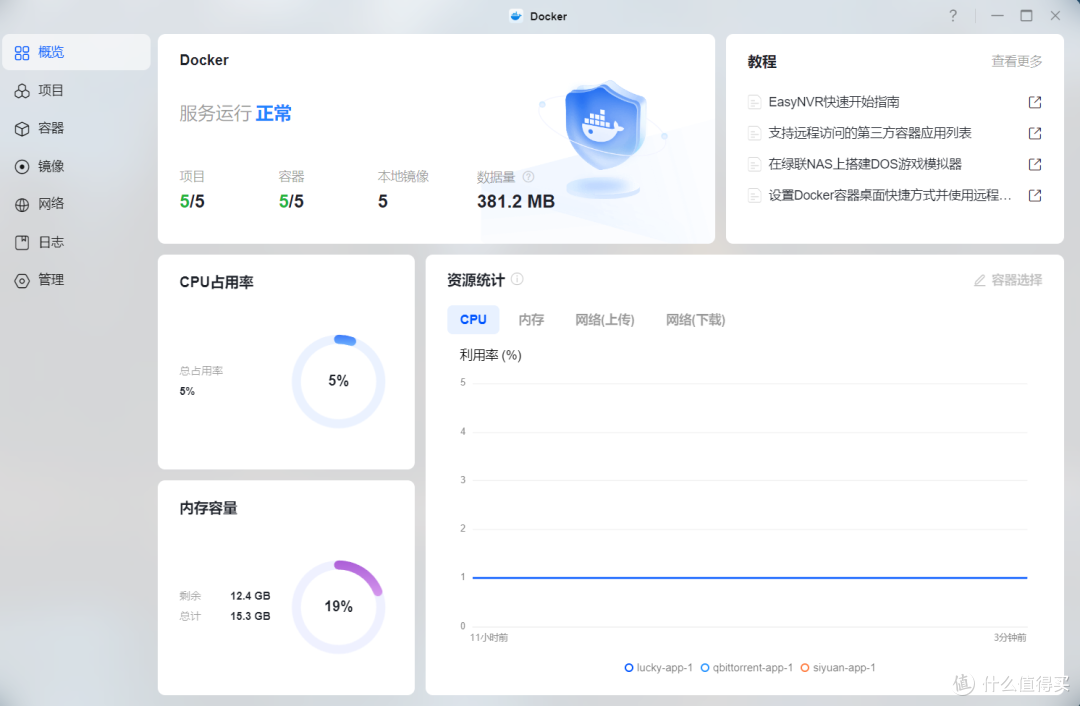Viewport: 1080px width, 706px height.
Task: Open the 概览 overview sidebar item
Action: pos(76,52)
